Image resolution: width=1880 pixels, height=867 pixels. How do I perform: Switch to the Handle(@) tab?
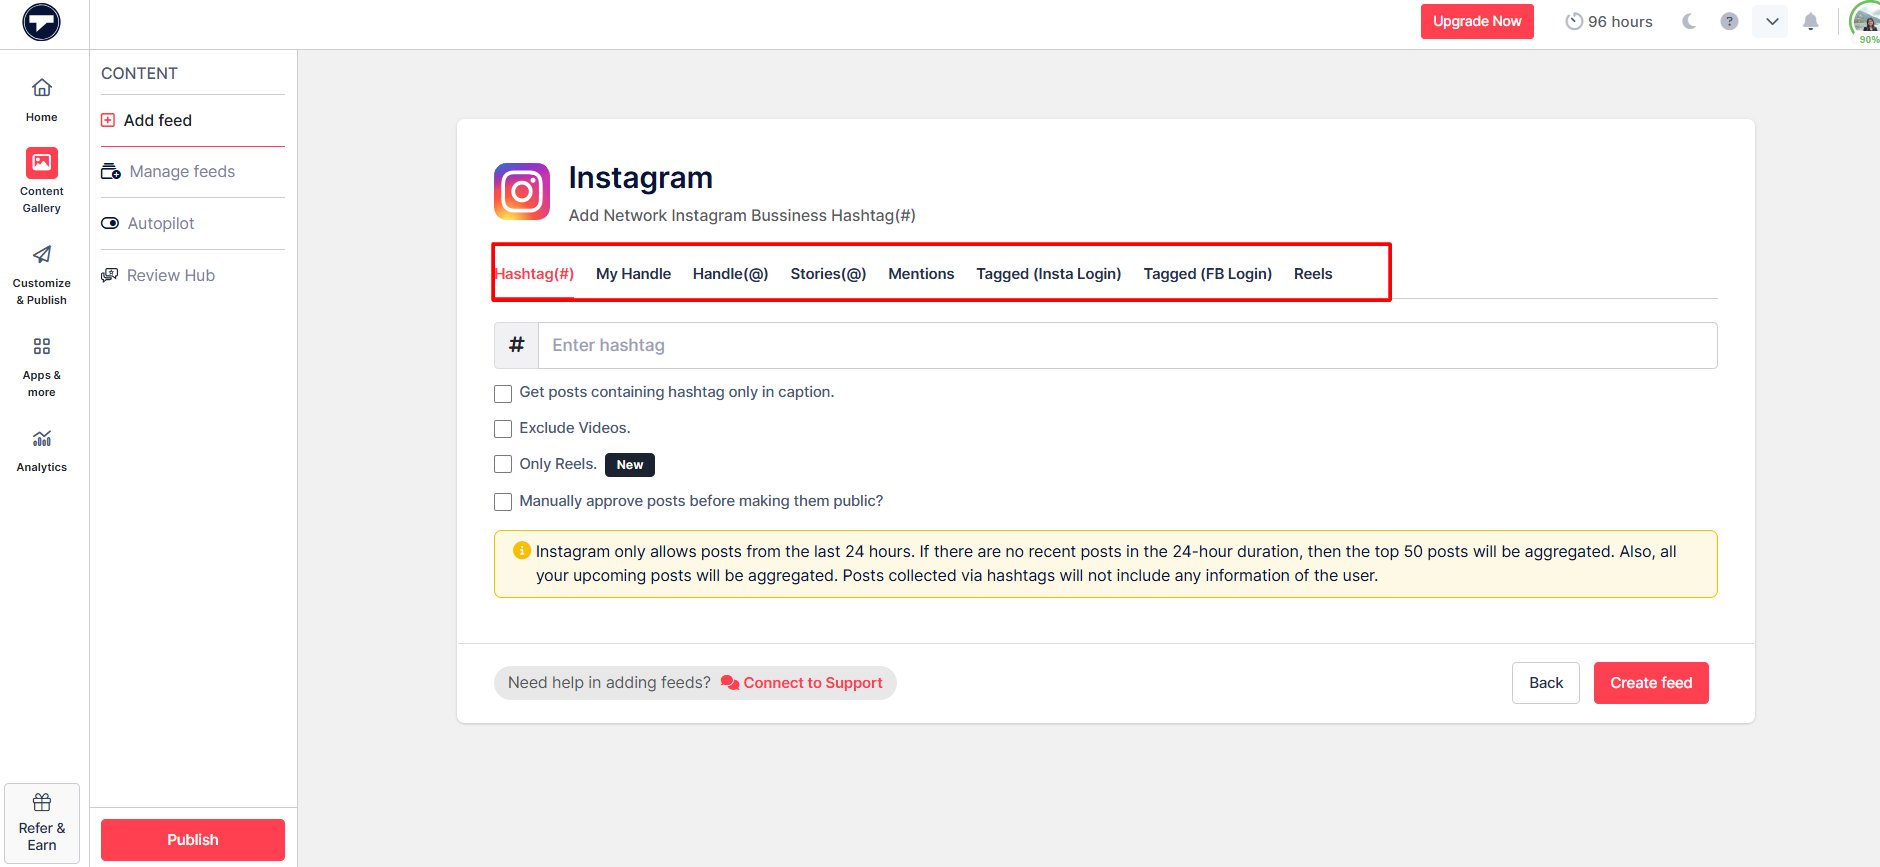tap(730, 273)
